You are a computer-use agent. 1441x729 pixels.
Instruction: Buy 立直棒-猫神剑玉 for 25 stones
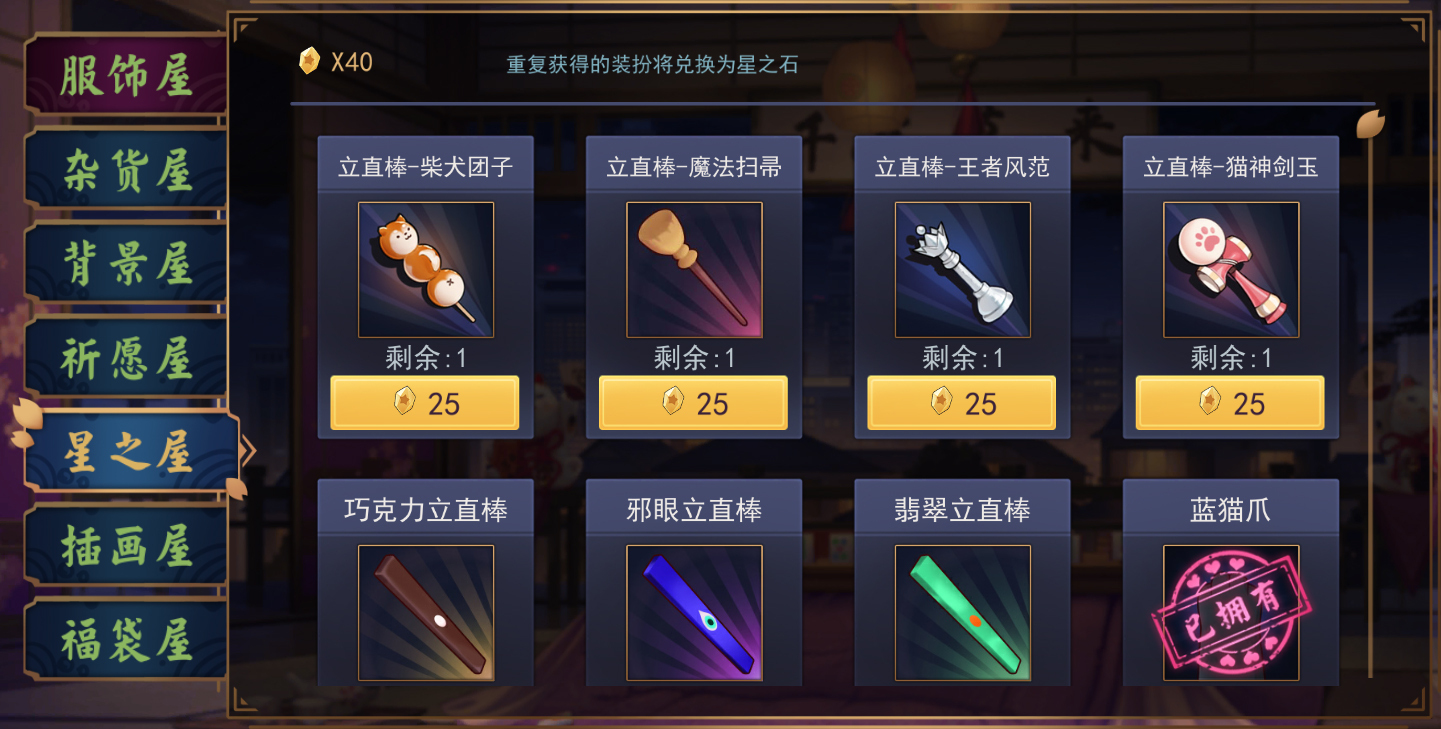point(1230,403)
